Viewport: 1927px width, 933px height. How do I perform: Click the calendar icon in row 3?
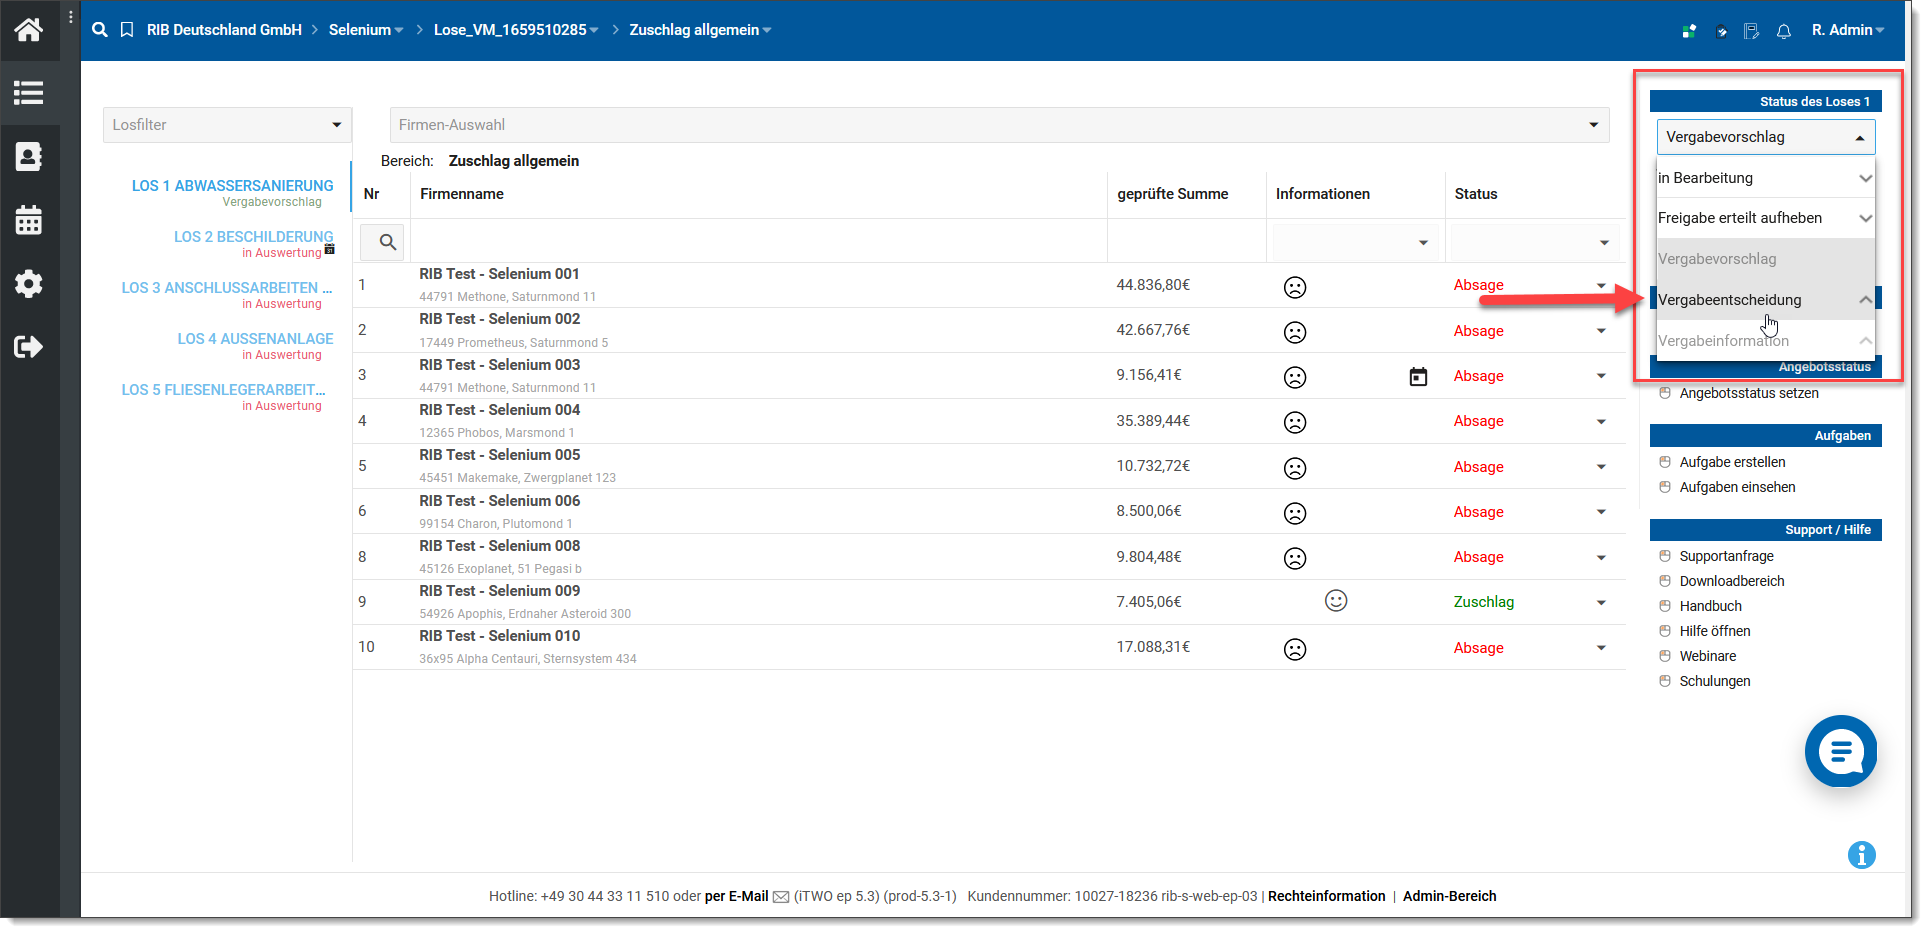pyautogui.click(x=1418, y=376)
